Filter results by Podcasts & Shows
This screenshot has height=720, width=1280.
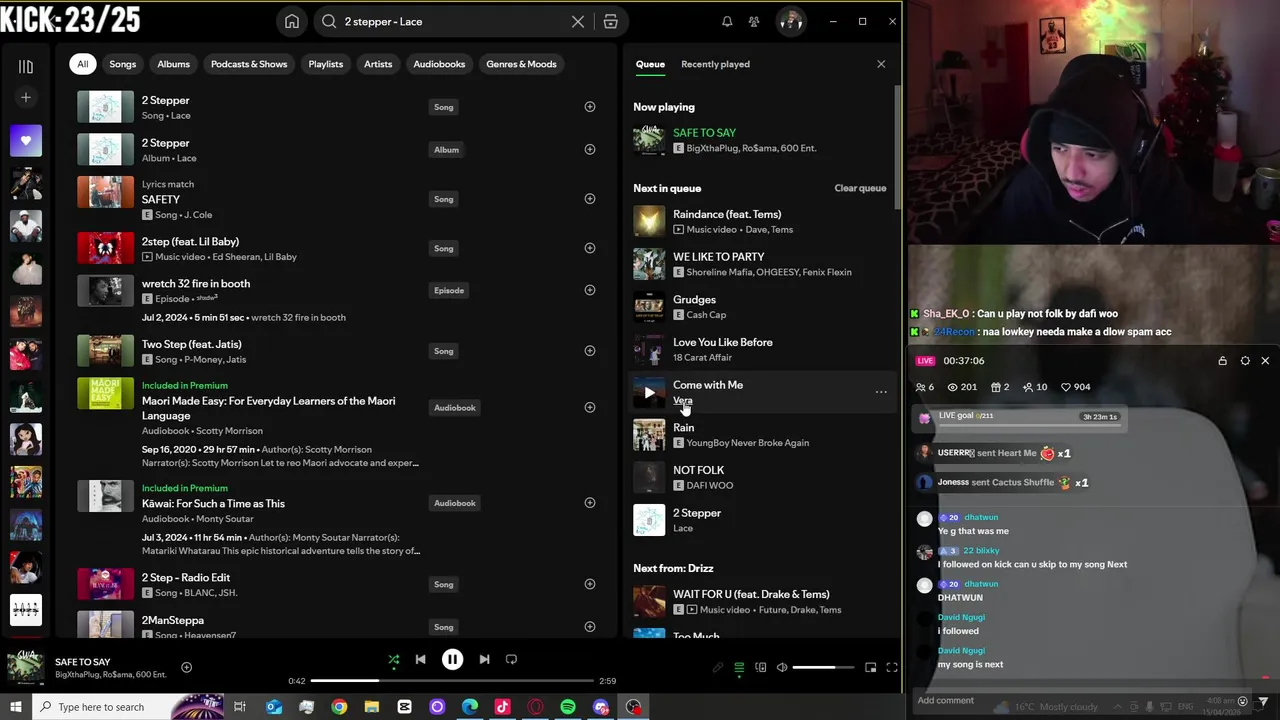[249, 64]
